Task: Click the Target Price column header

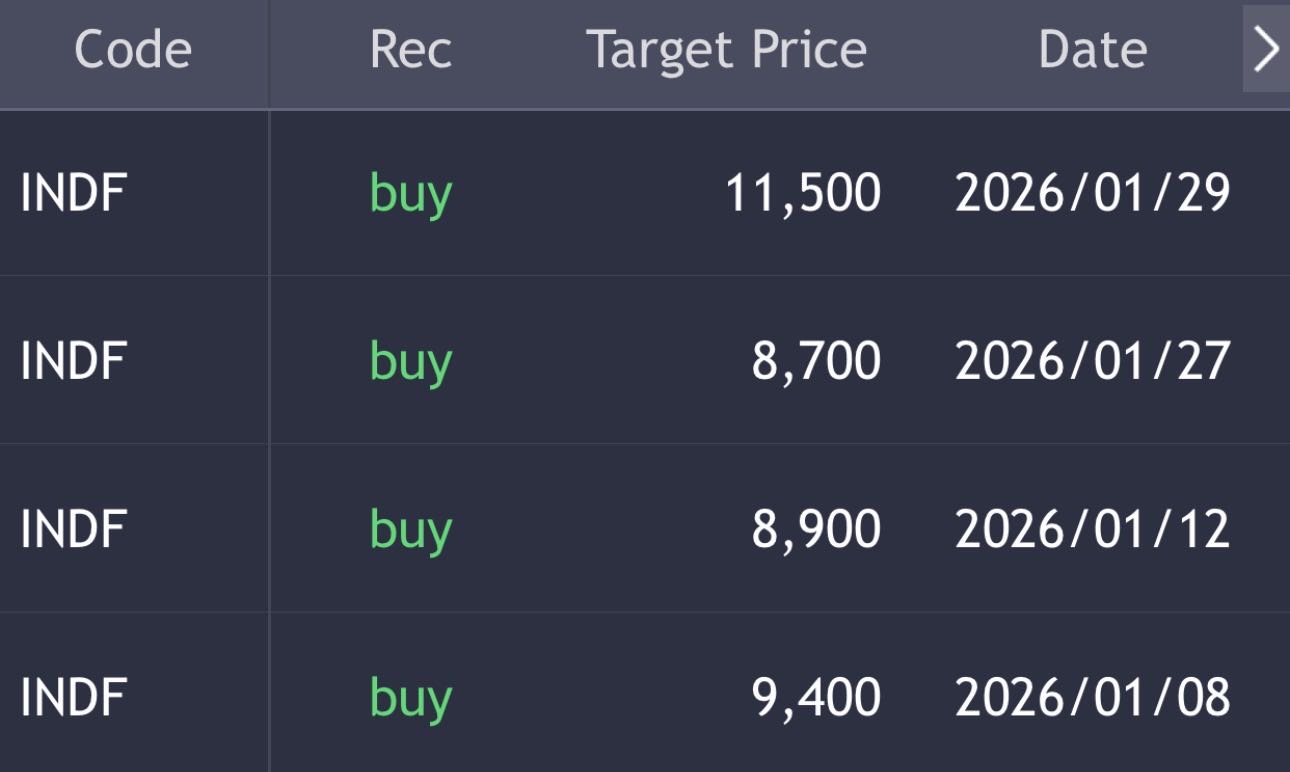Action: coord(726,49)
